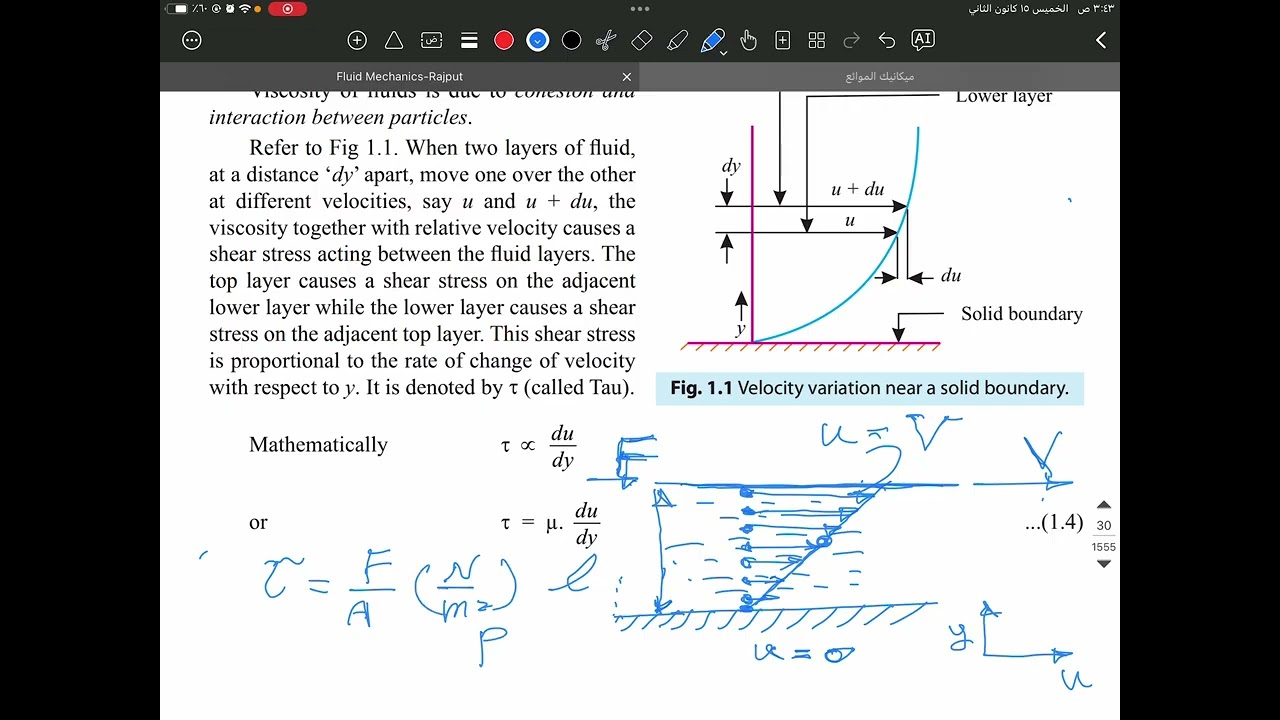Tap the red screen recording indicator

click(288, 9)
